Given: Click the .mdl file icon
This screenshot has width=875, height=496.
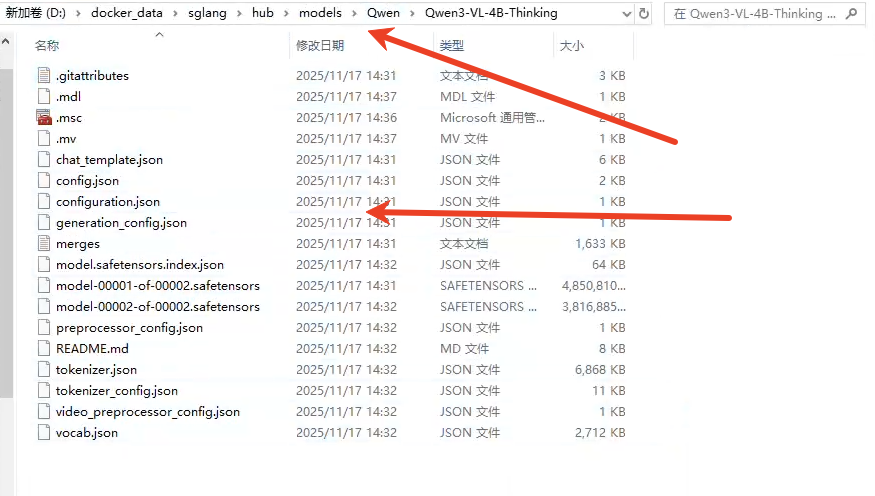Looking at the screenshot, I should coord(44,97).
